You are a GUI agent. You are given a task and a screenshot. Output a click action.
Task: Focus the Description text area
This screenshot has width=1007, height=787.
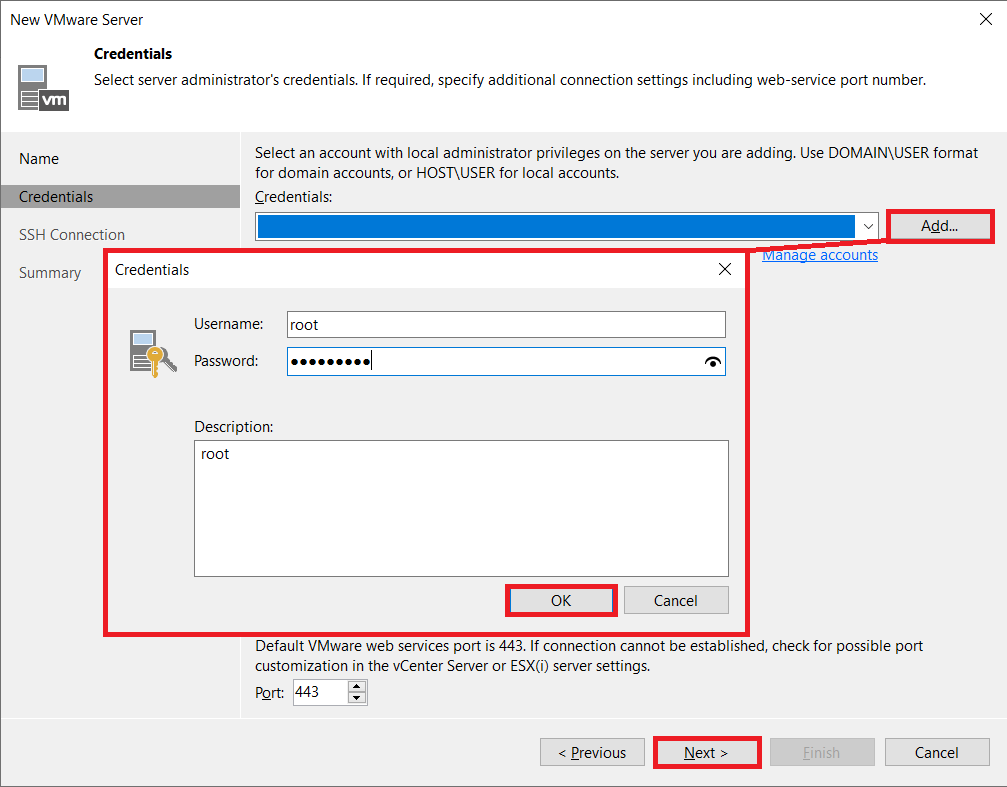pyautogui.click(x=461, y=508)
